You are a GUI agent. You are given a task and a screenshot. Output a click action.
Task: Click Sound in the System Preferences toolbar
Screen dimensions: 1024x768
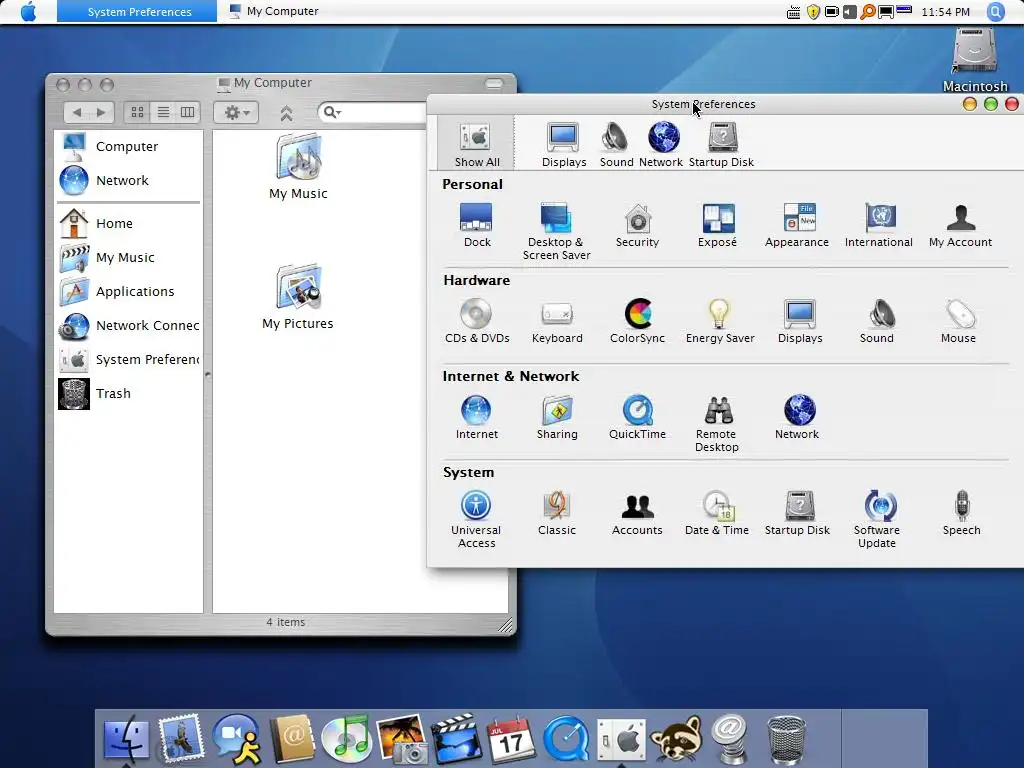tap(616, 144)
